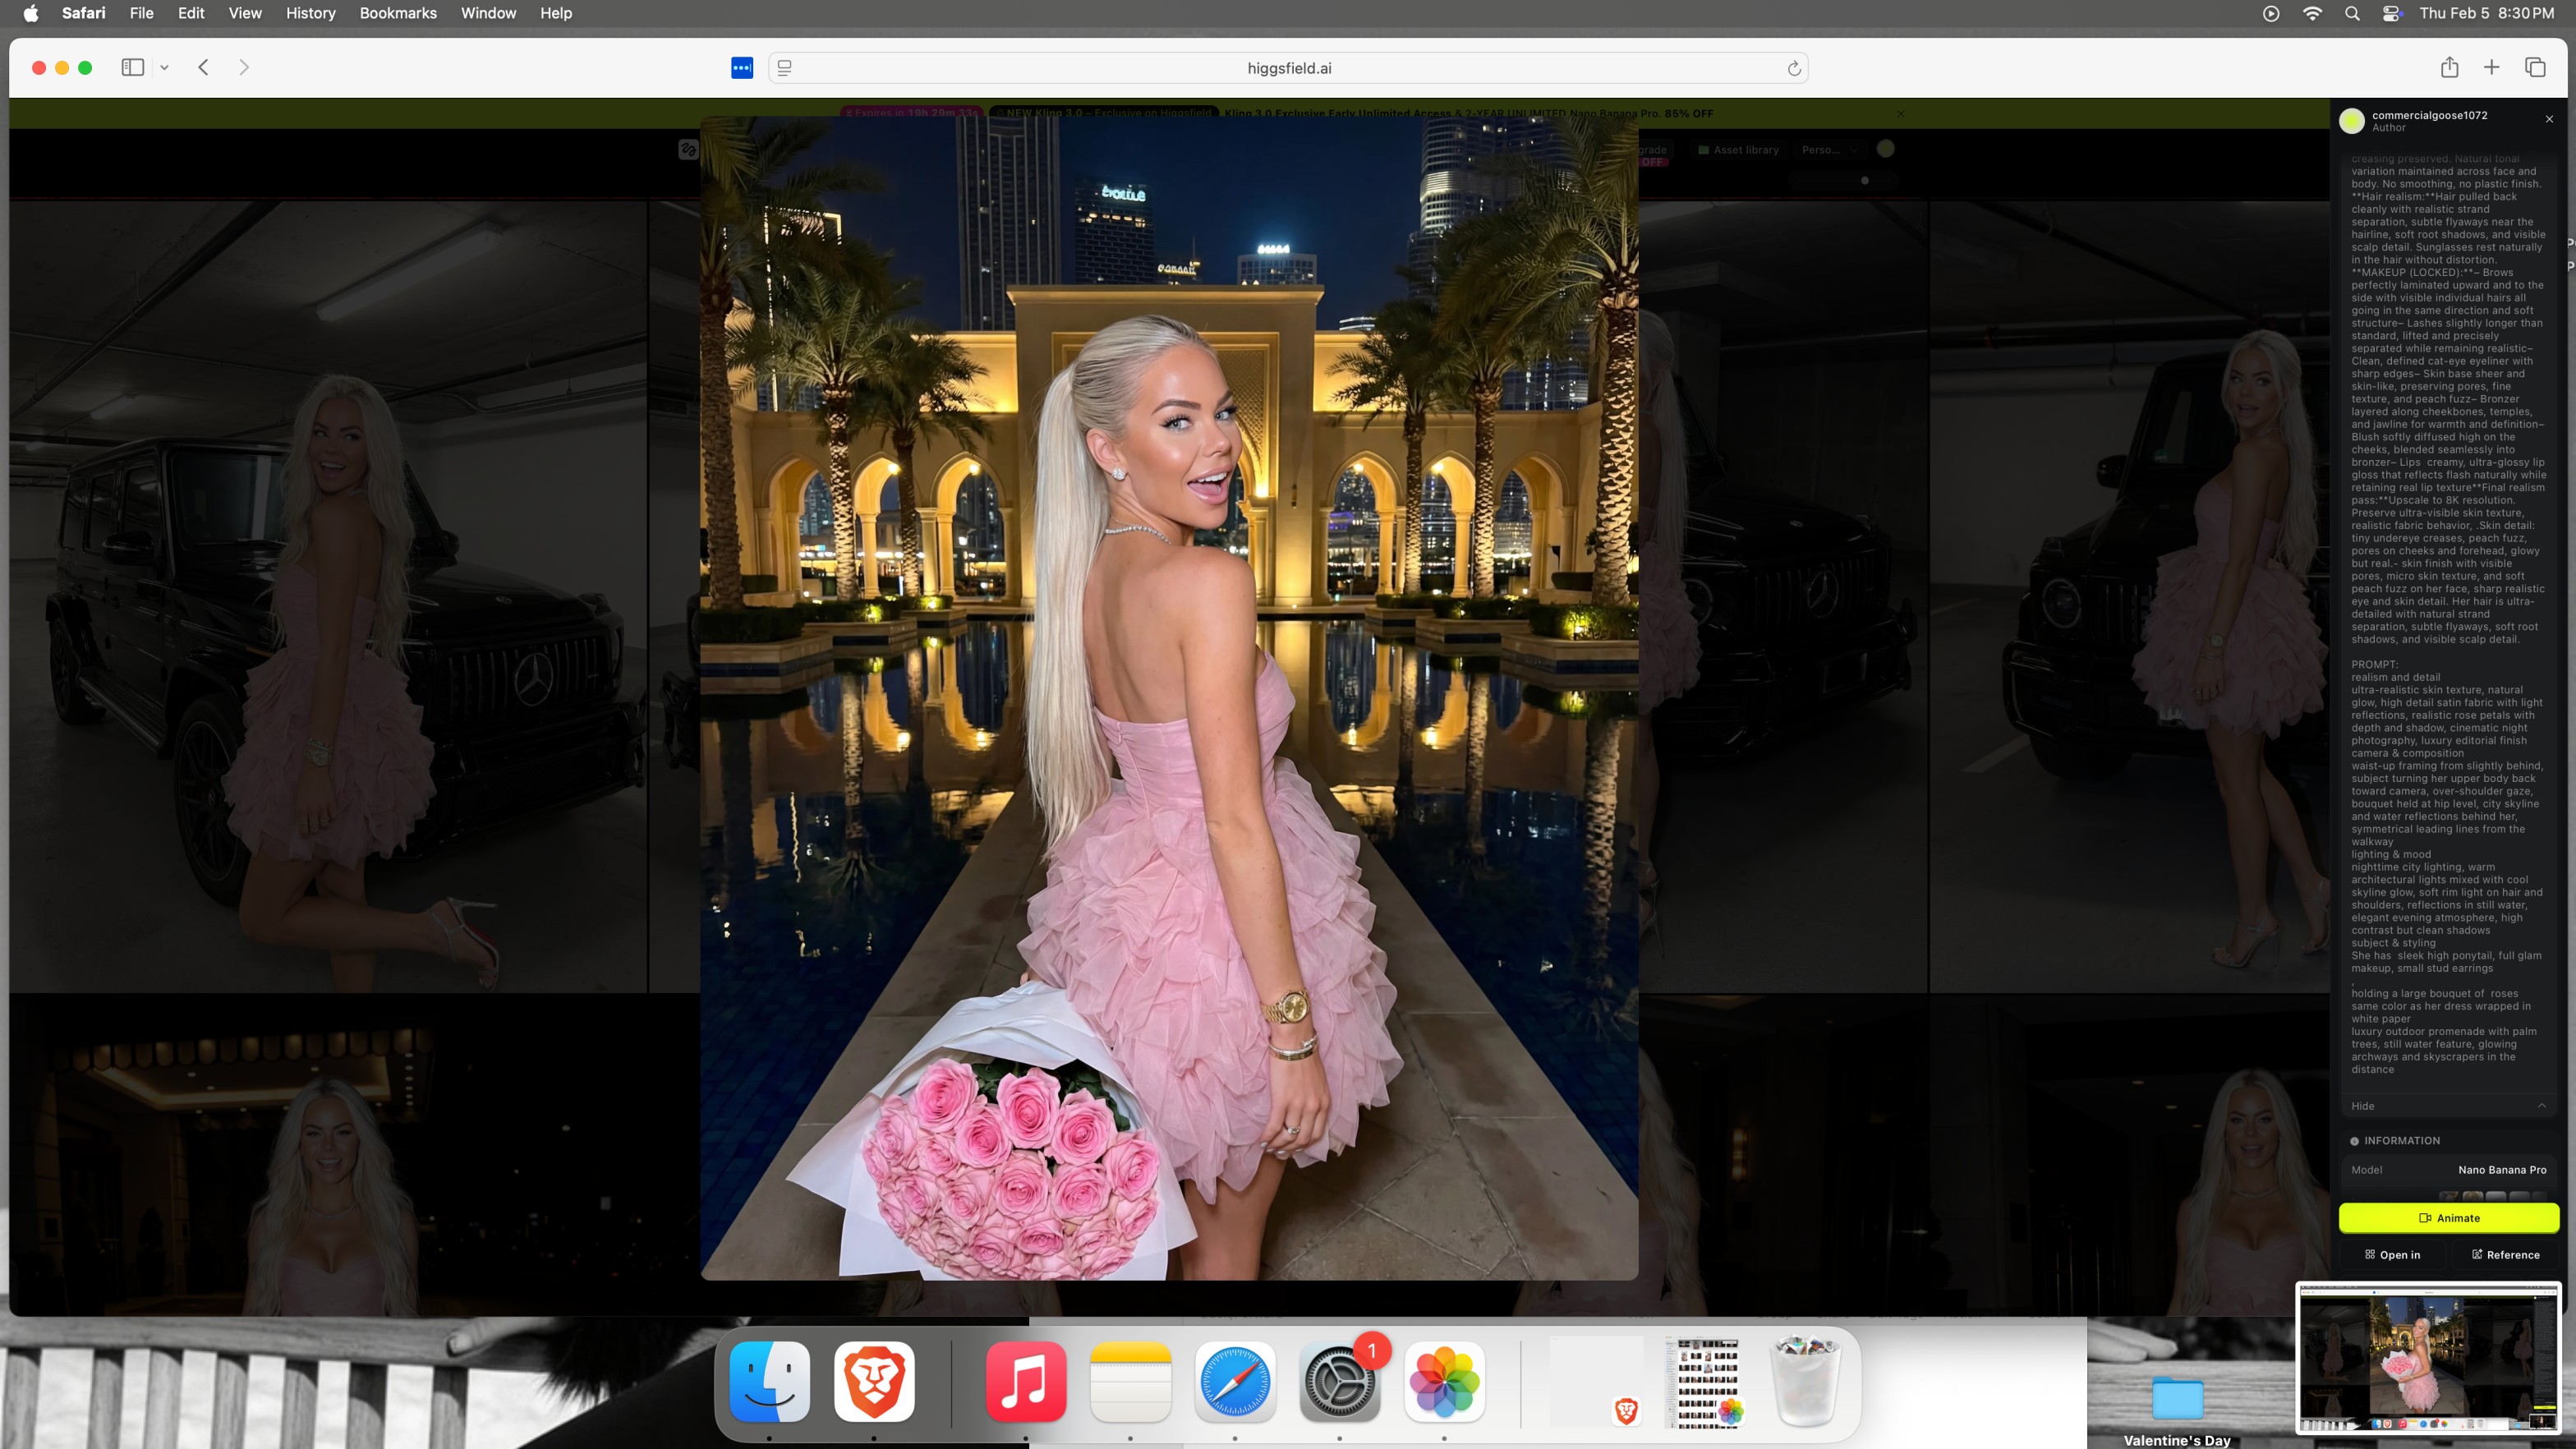Click the extension icon left of address bar

pyautogui.click(x=741, y=68)
